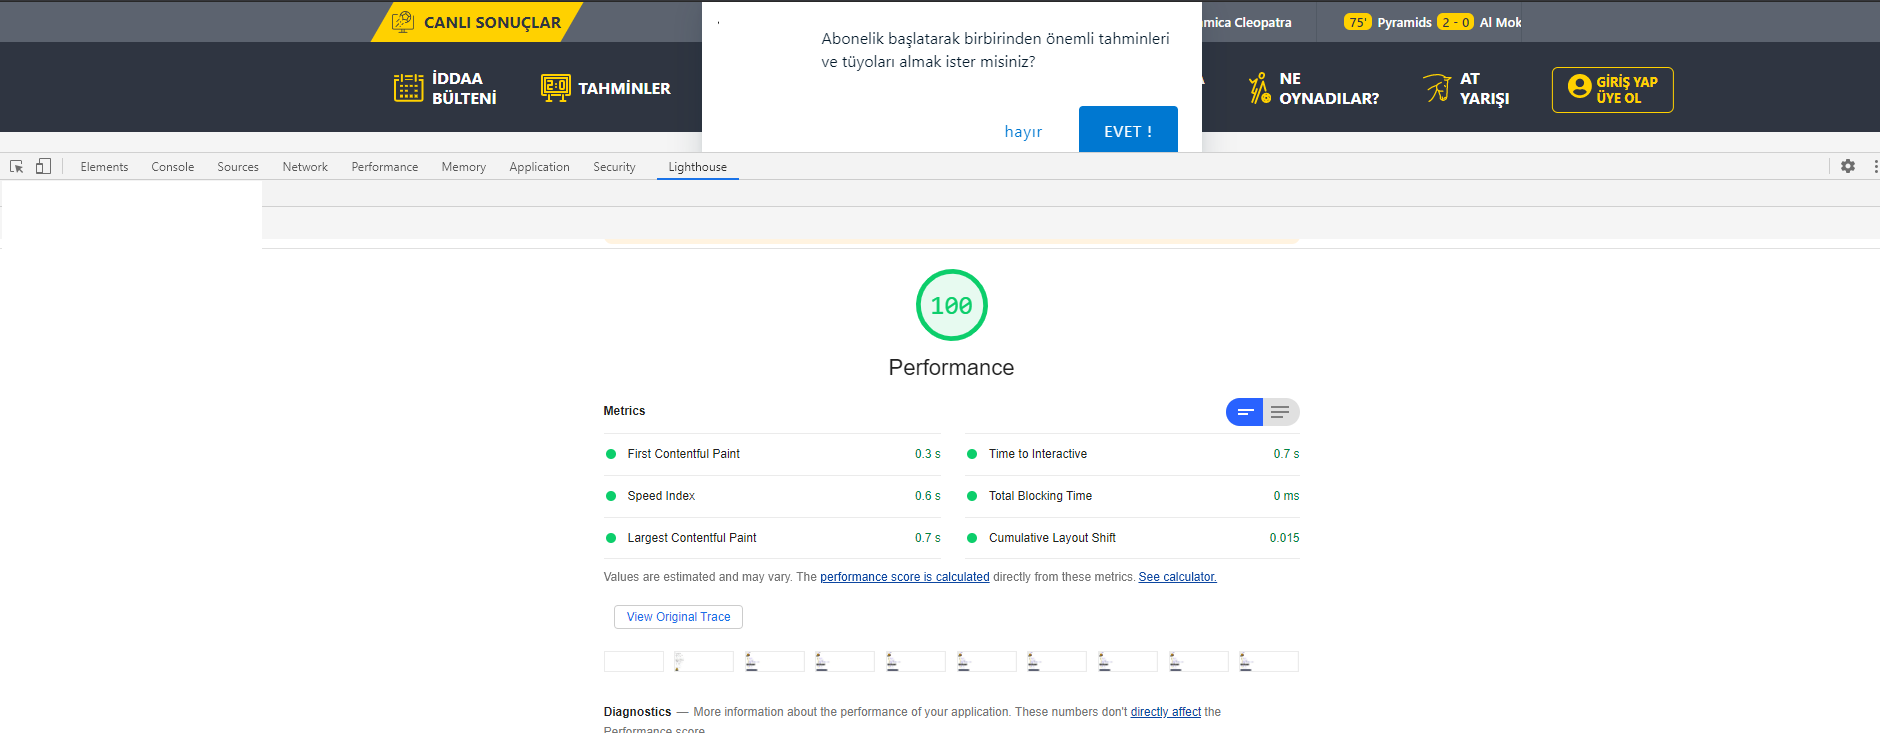
Task: Toggle the device toolbar icon
Action: (43, 166)
